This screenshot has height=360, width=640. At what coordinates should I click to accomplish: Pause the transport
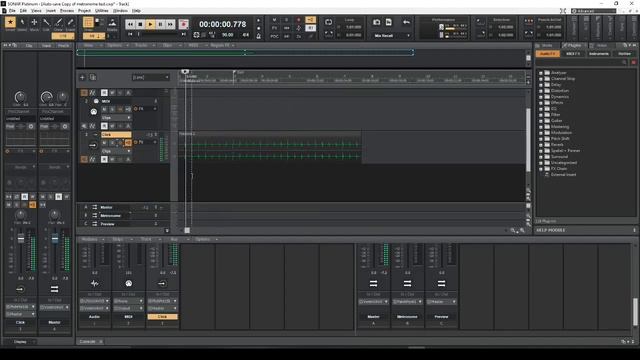[160, 24]
